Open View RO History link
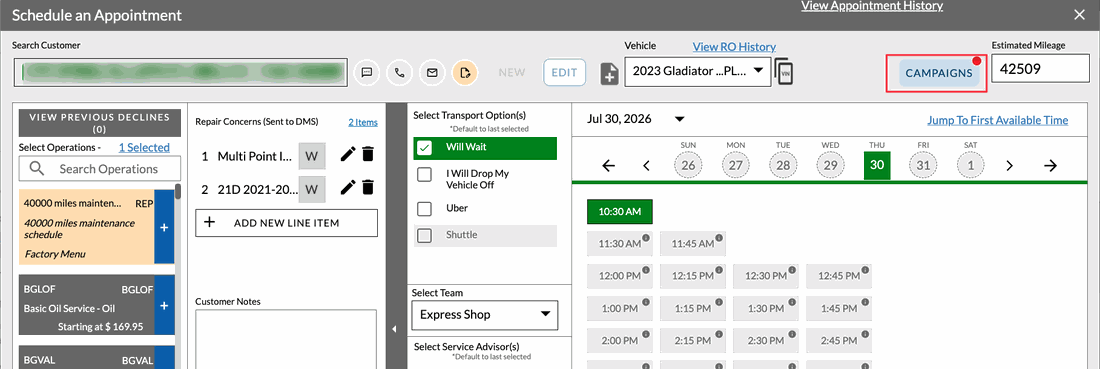 [x=735, y=47]
